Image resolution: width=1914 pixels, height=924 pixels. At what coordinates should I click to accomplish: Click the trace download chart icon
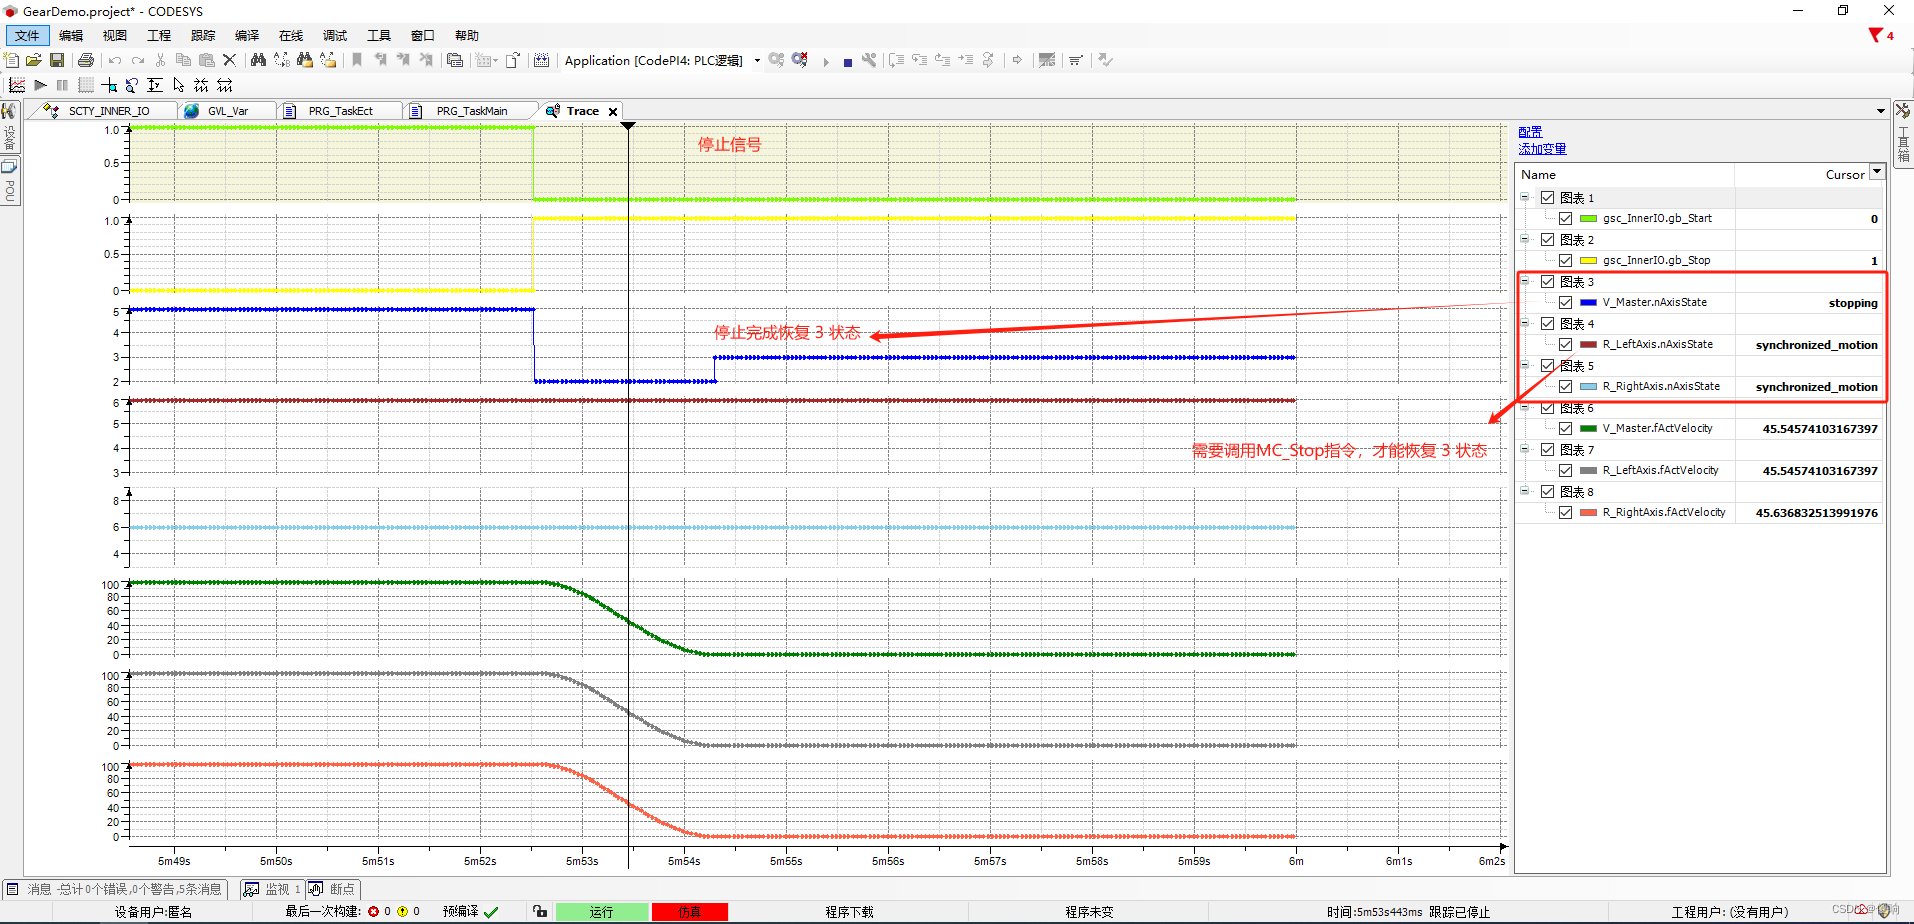click(x=17, y=85)
